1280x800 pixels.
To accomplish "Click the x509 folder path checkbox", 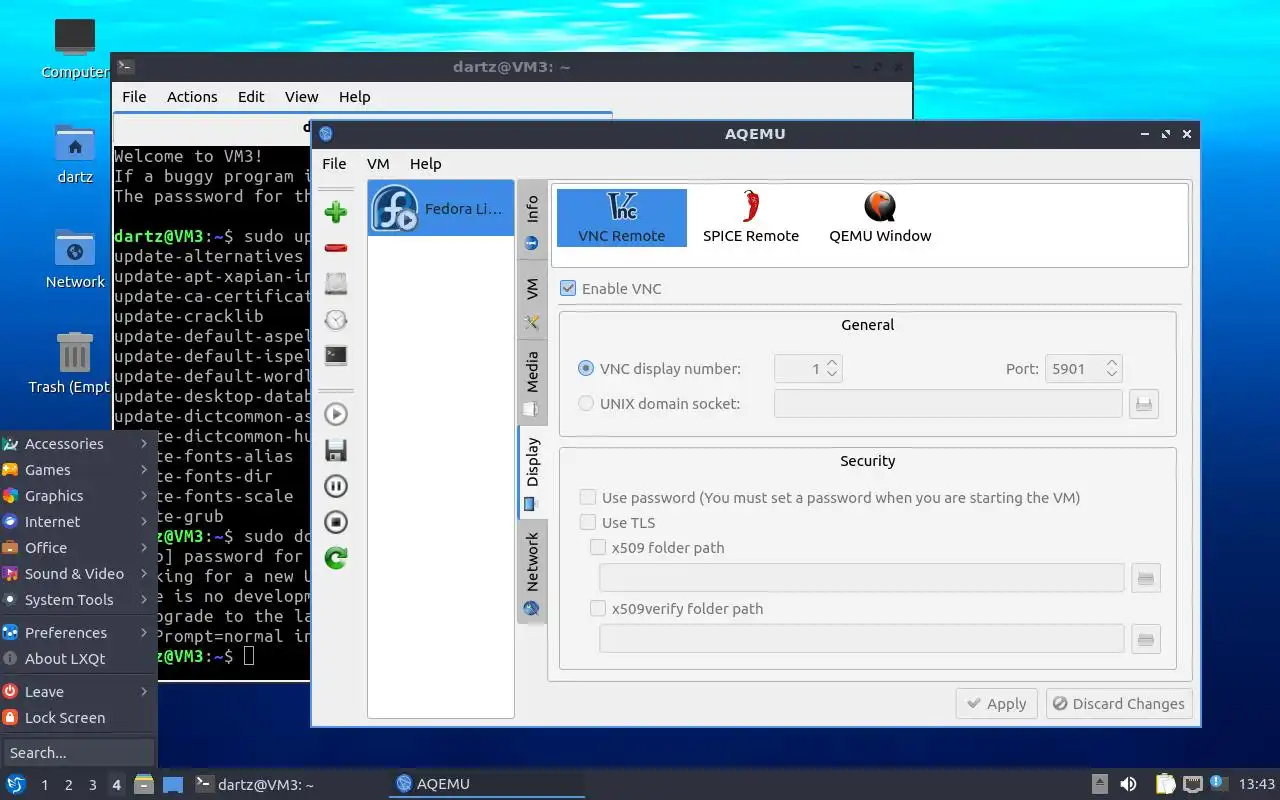I will [598, 547].
